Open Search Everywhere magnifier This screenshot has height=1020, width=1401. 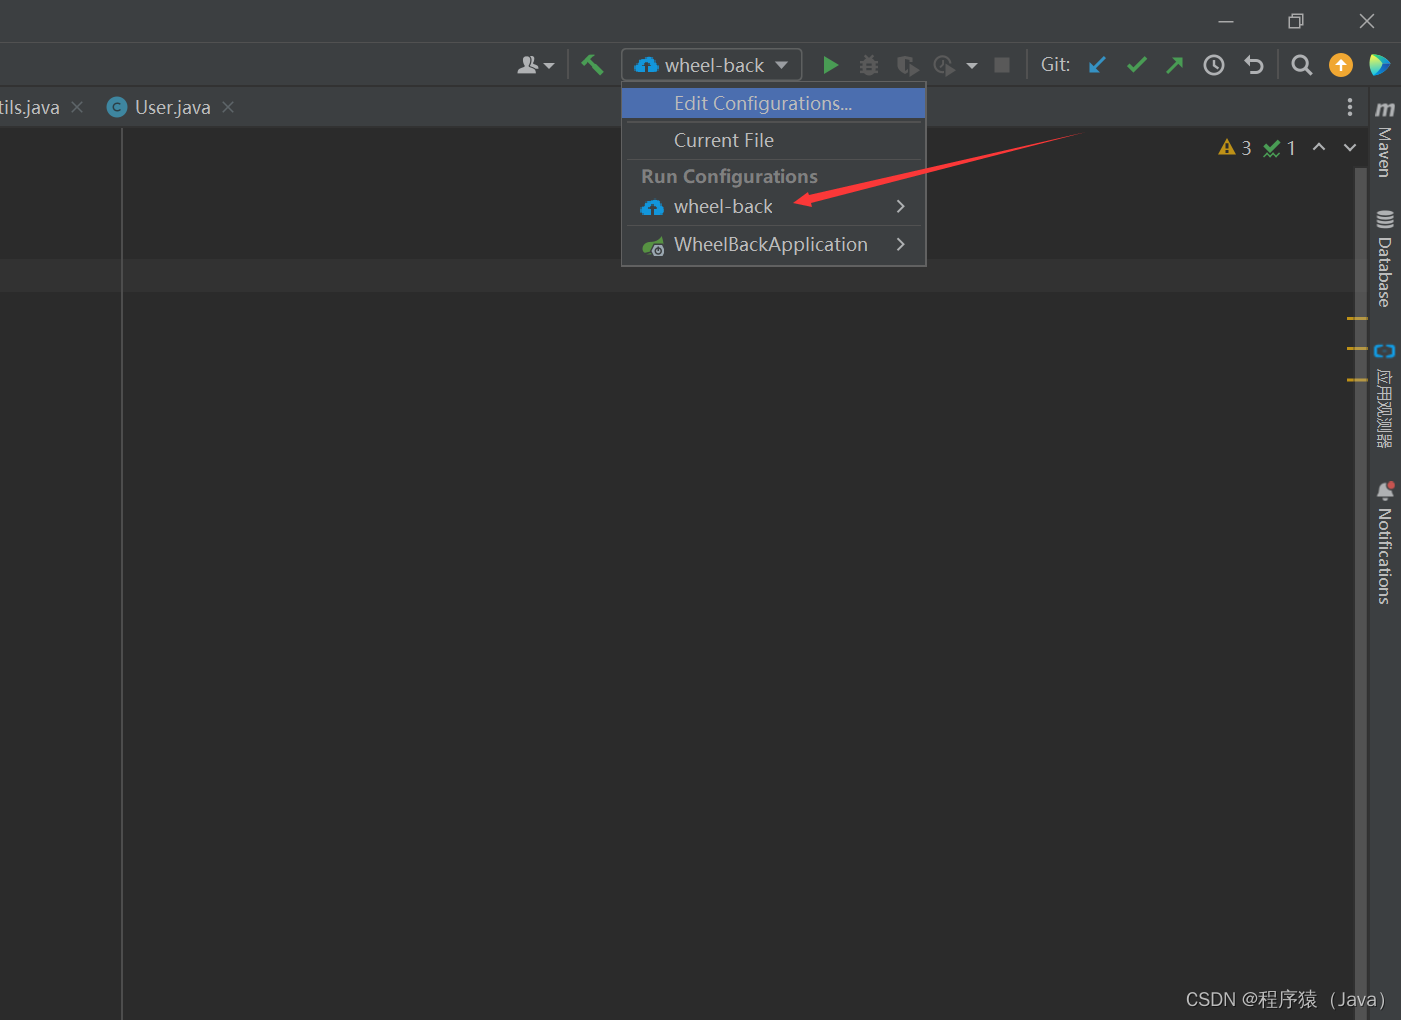1302,65
